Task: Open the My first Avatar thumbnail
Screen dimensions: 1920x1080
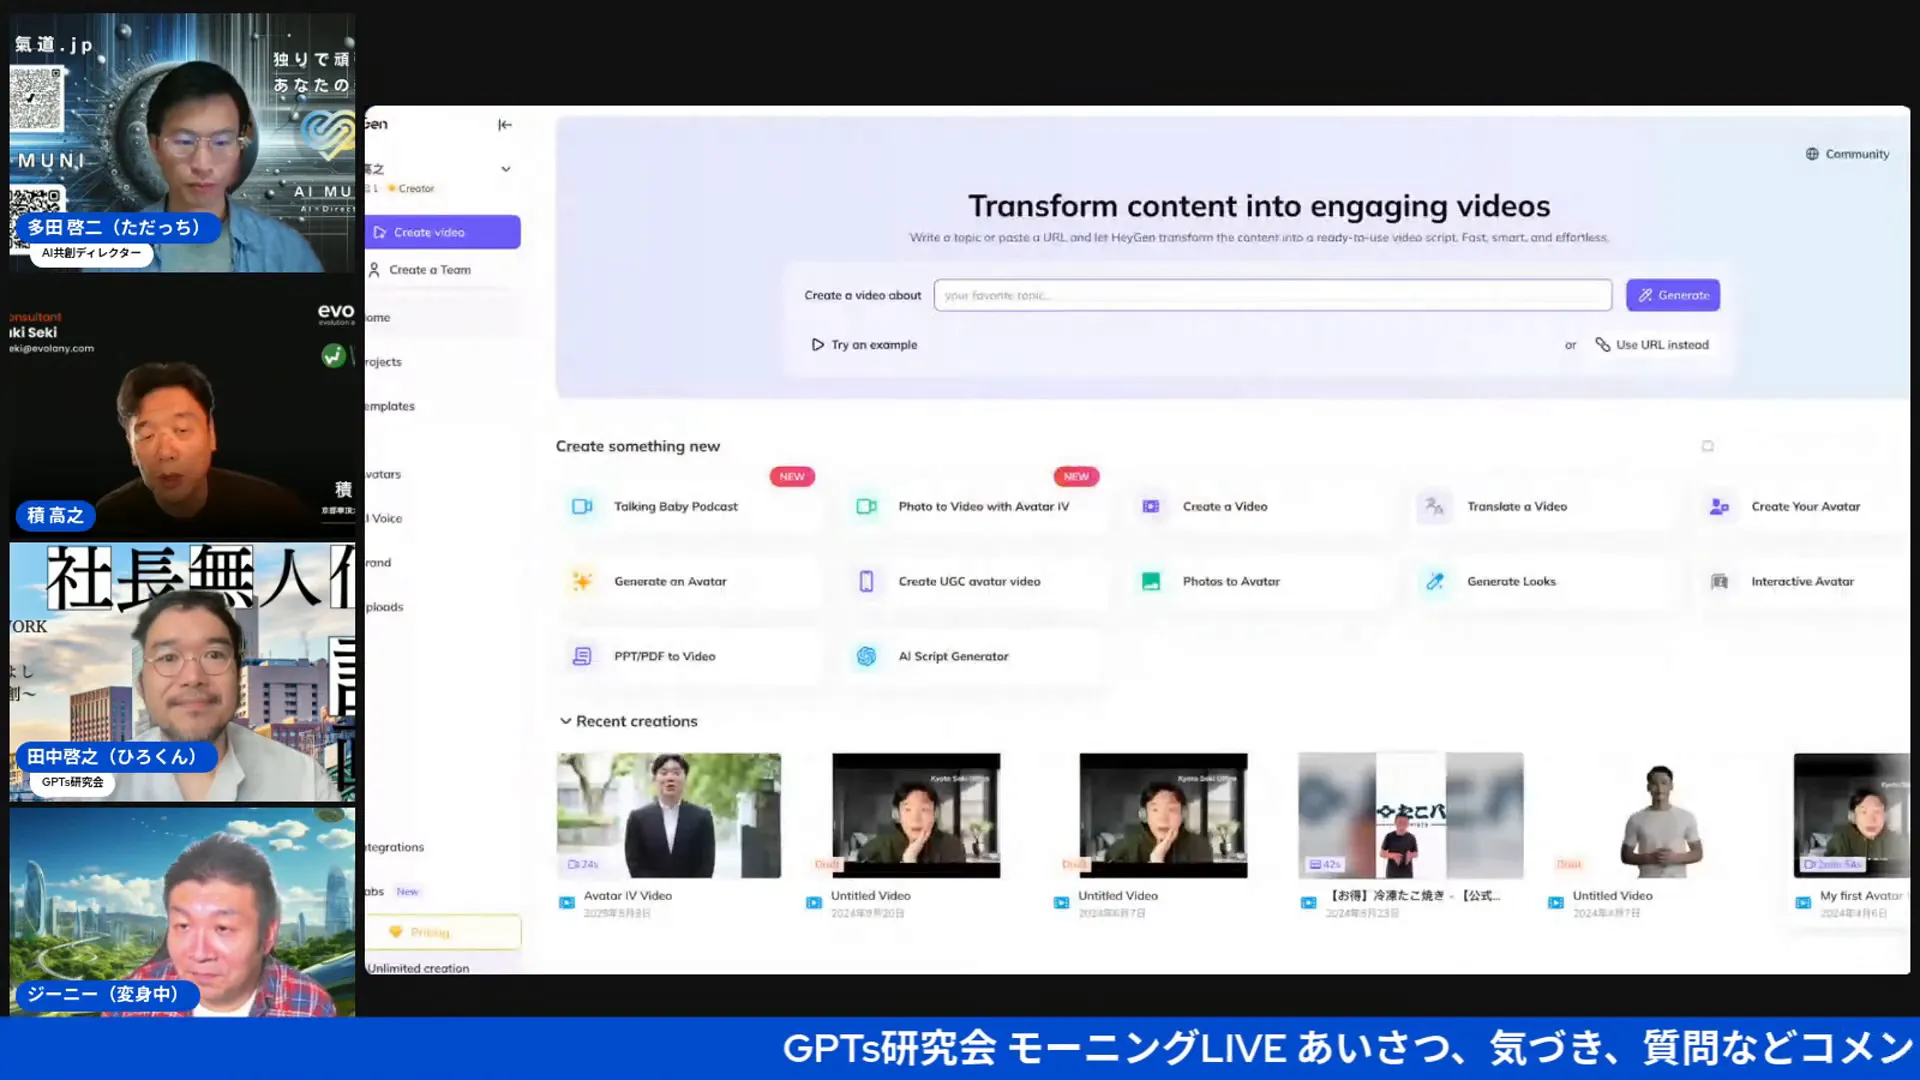Action: 1852,816
